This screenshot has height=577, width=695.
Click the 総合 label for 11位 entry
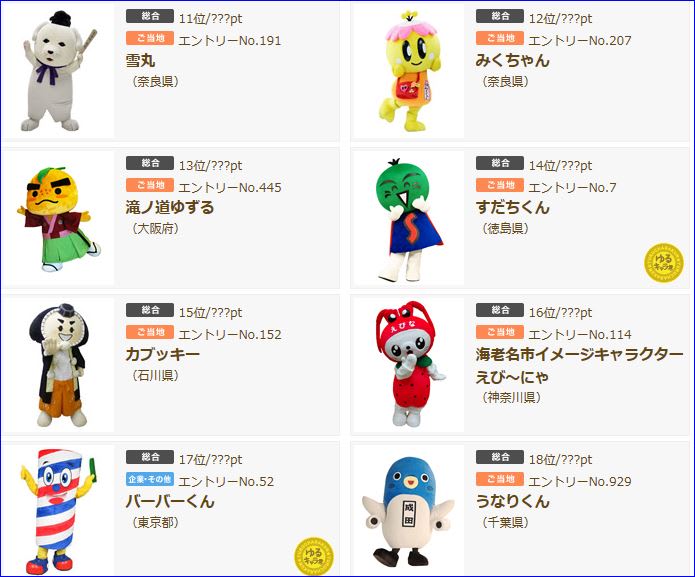pos(149,16)
